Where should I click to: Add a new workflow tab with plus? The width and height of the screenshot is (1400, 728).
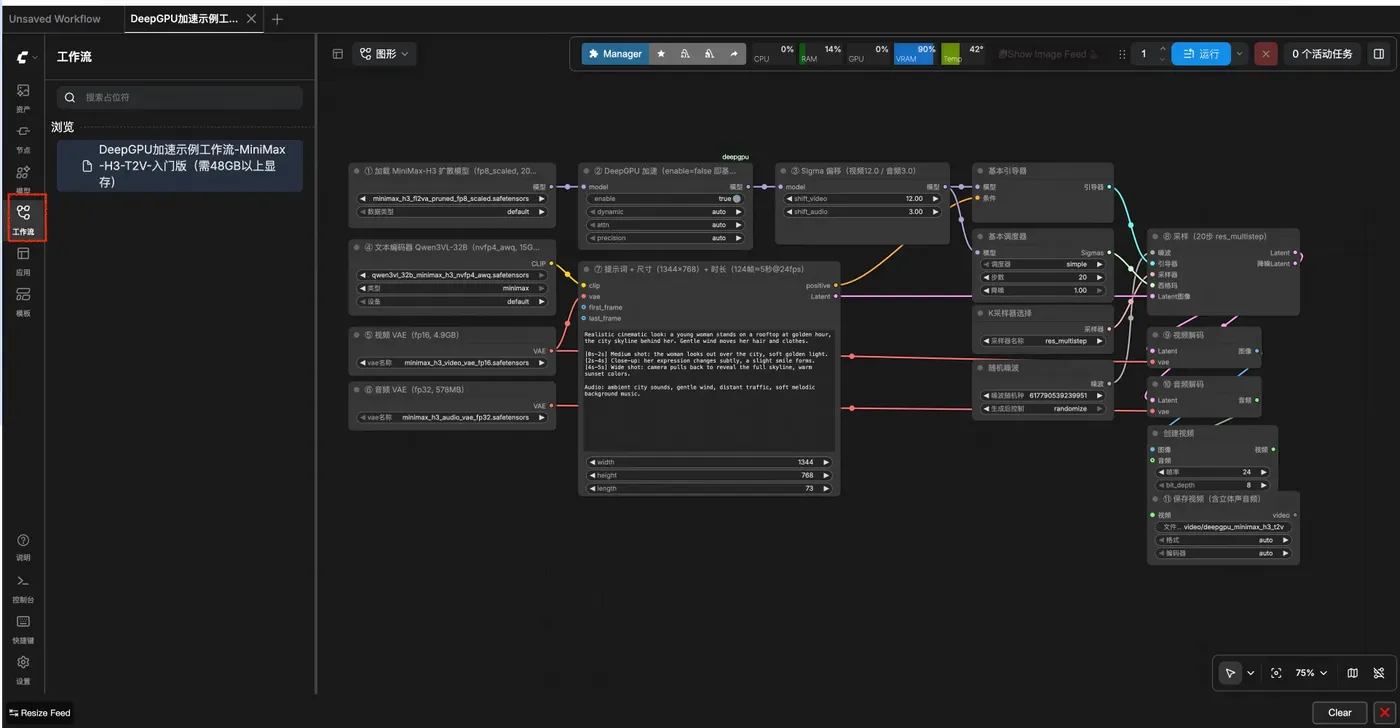[278, 19]
